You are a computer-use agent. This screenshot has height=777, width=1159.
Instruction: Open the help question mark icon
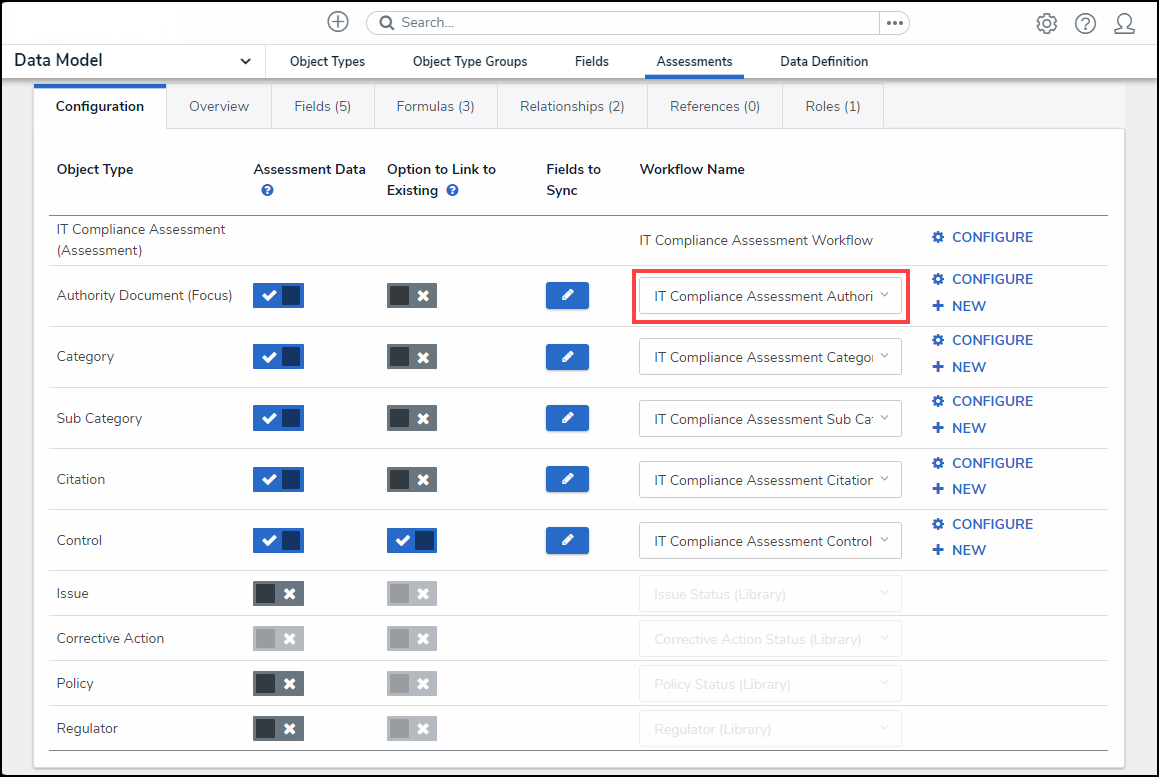click(1085, 23)
